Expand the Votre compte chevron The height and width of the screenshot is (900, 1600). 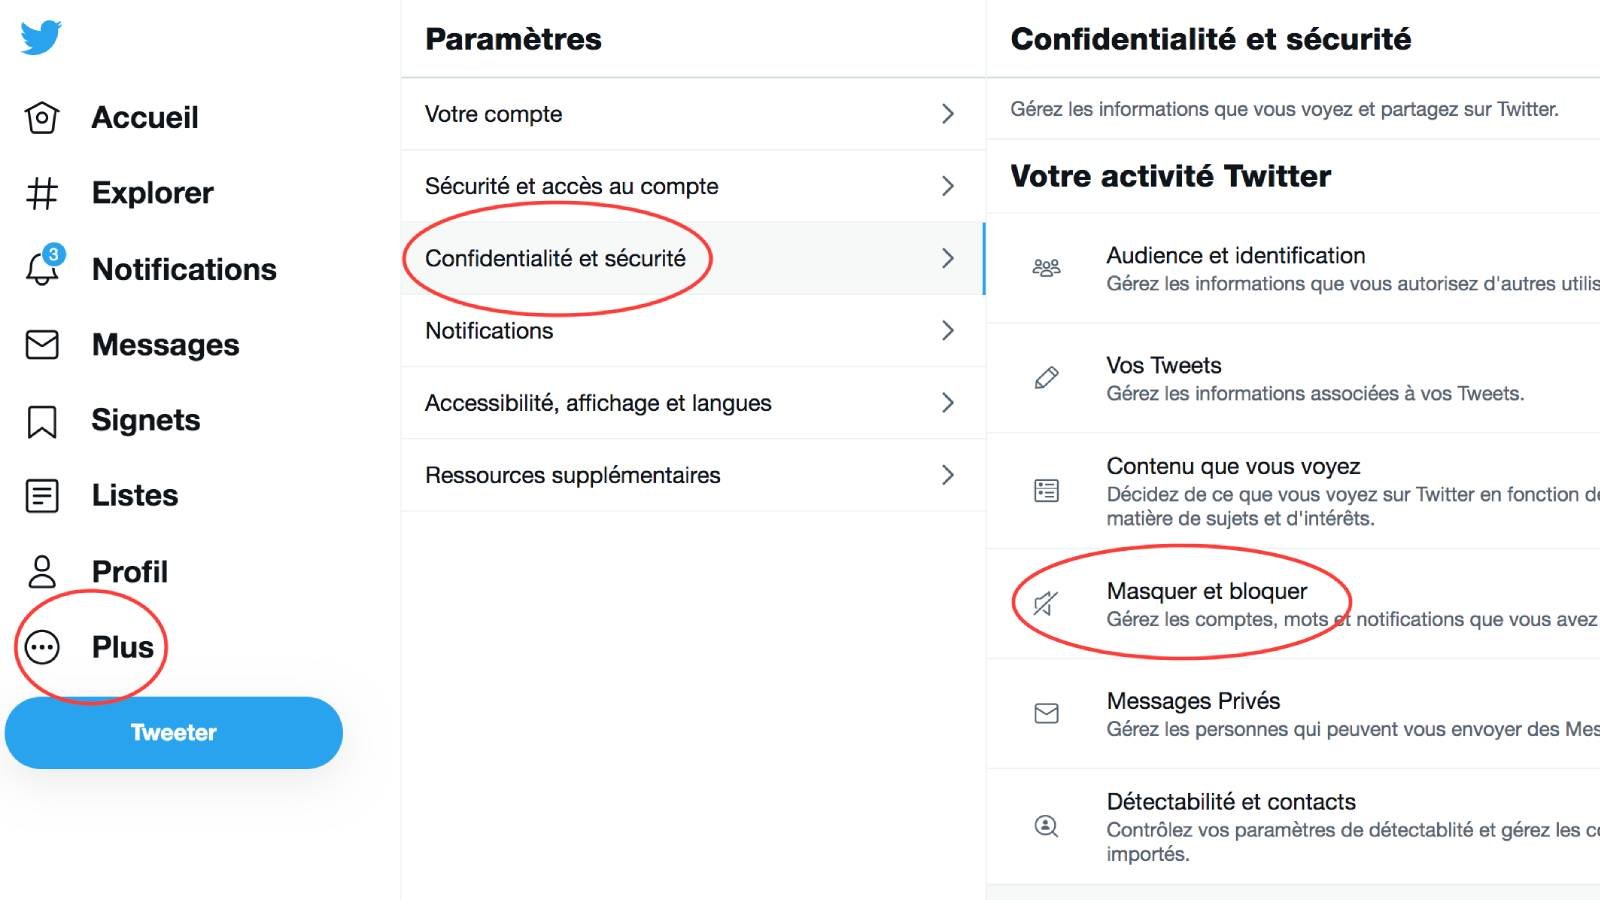coord(947,114)
